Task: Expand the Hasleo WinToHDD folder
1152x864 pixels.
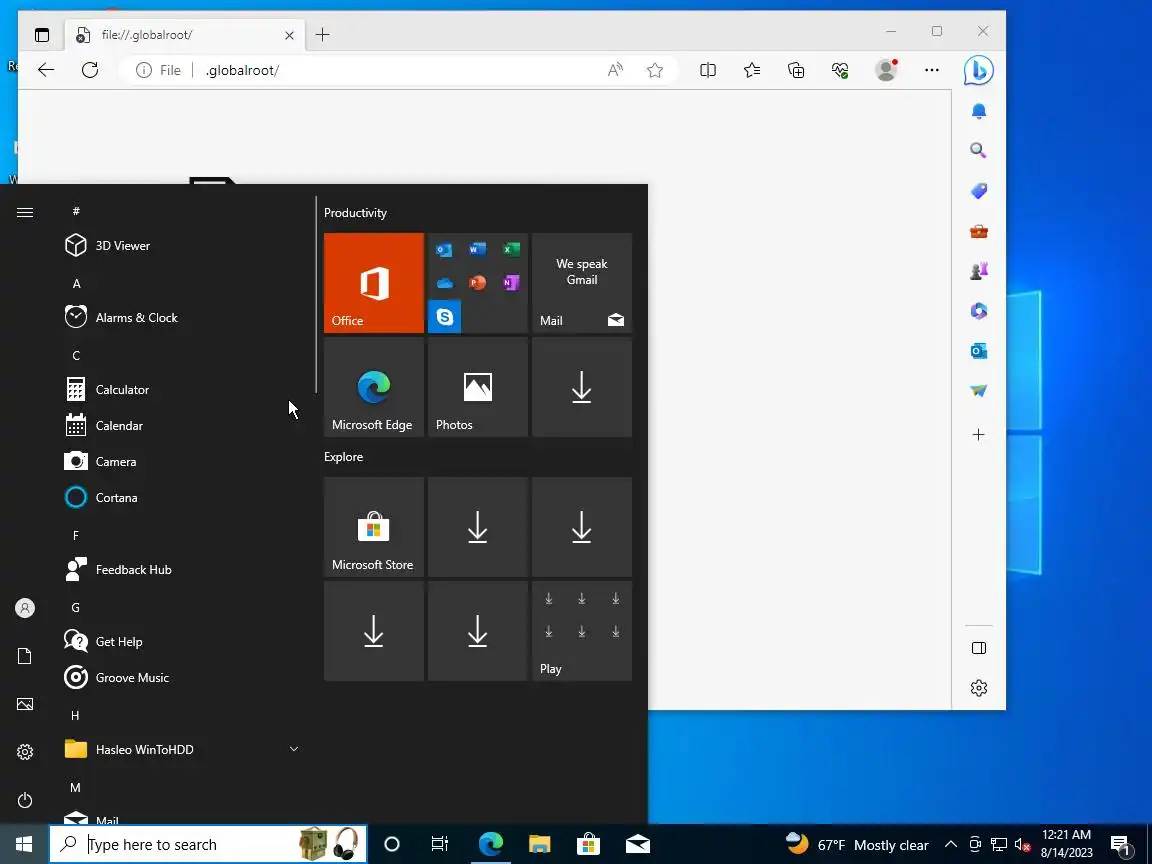Action: [180, 749]
